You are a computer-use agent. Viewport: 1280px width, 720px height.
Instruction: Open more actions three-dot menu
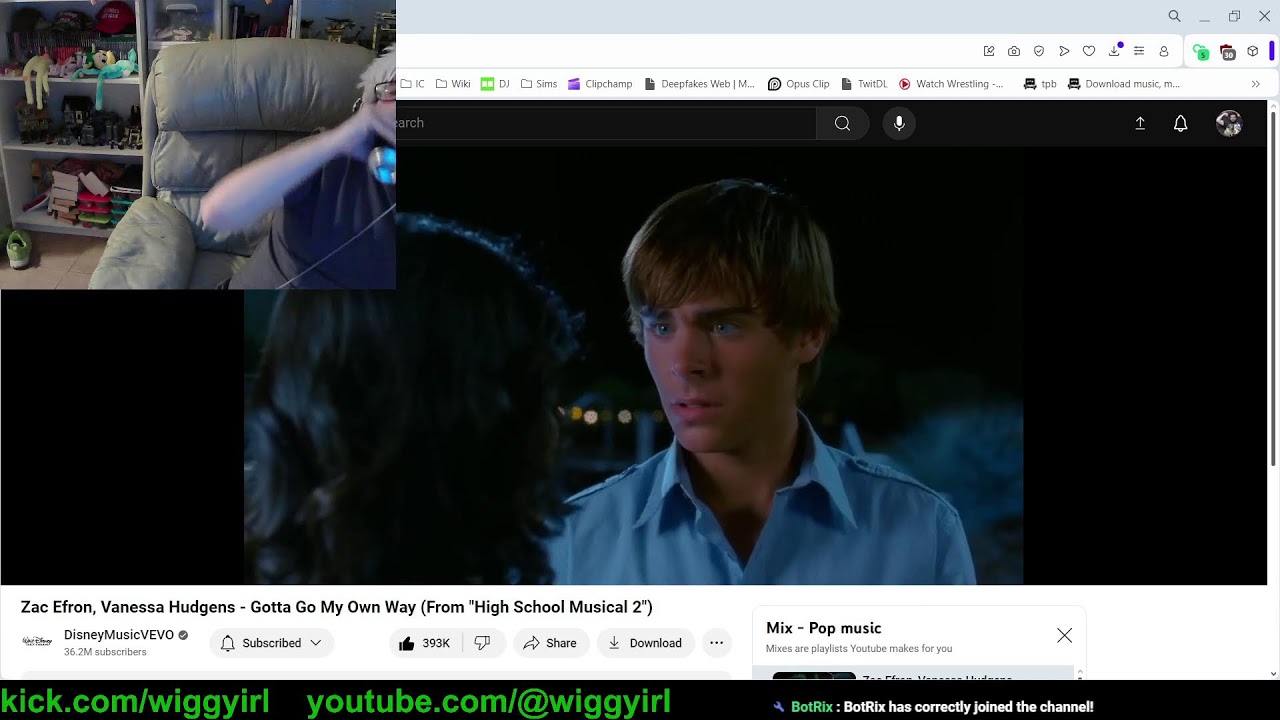click(716, 643)
